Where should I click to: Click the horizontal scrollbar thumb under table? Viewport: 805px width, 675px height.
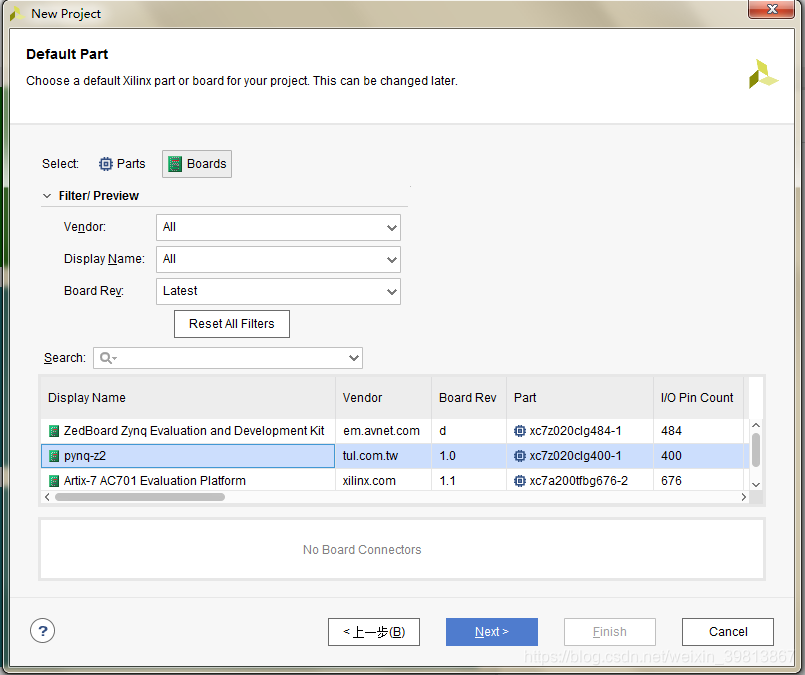tap(140, 497)
